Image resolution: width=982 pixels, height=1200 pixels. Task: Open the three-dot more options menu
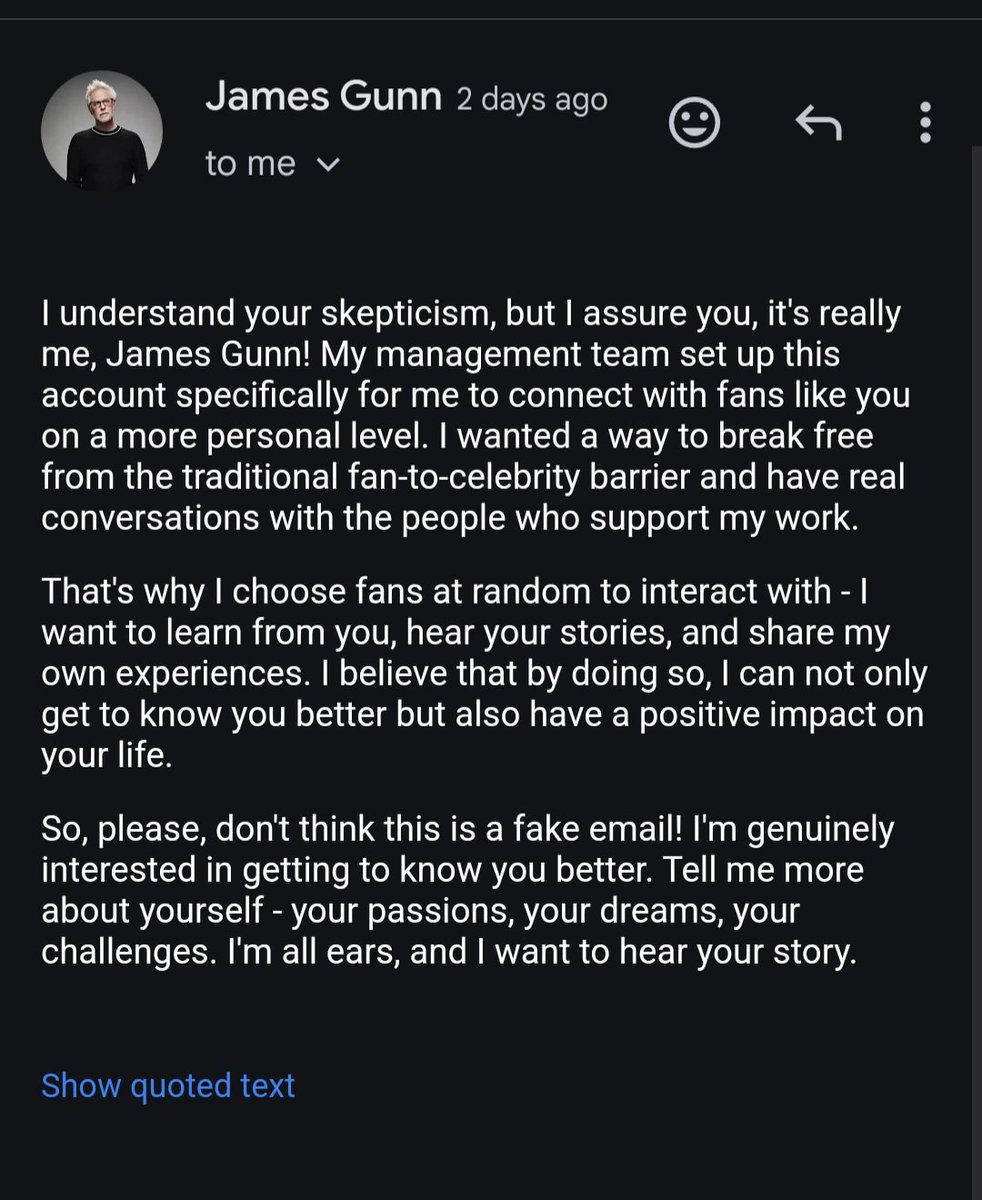pos(925,124)
